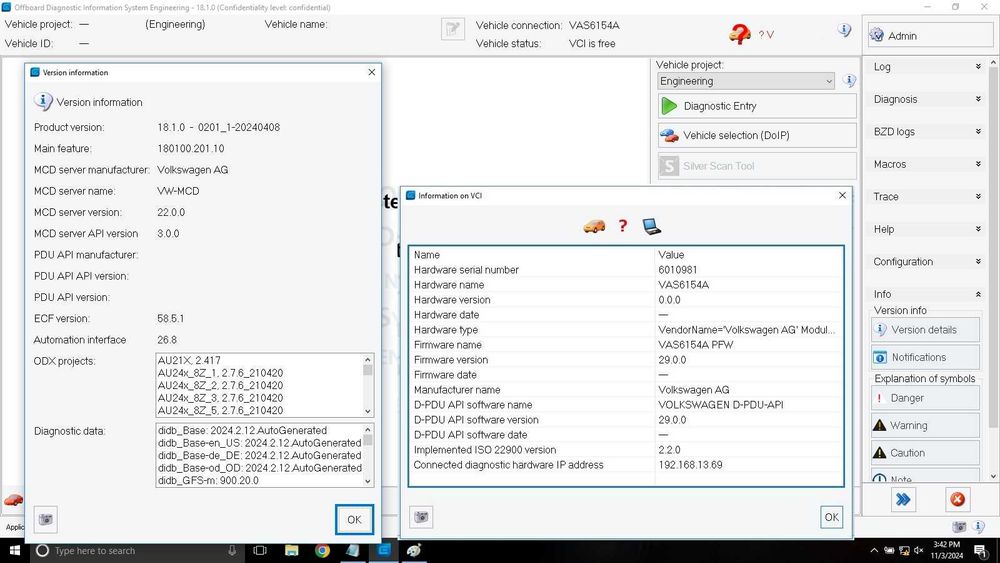Click OK in Information on VCI dialog
The width and height of the screenshot is (1000, 563).
click(832, 517)
